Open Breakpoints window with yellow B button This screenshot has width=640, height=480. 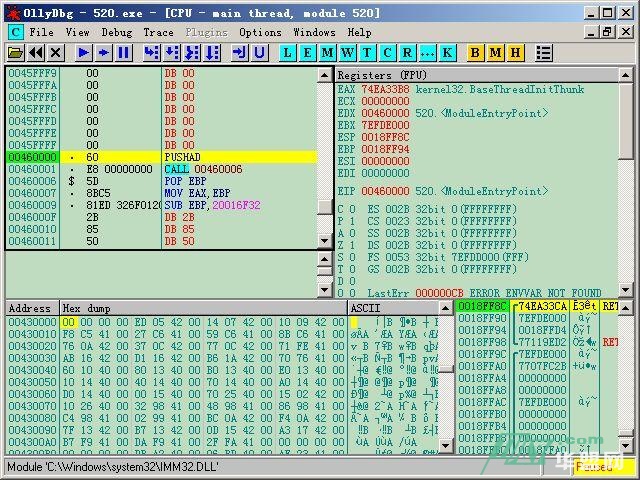[475, 52]
